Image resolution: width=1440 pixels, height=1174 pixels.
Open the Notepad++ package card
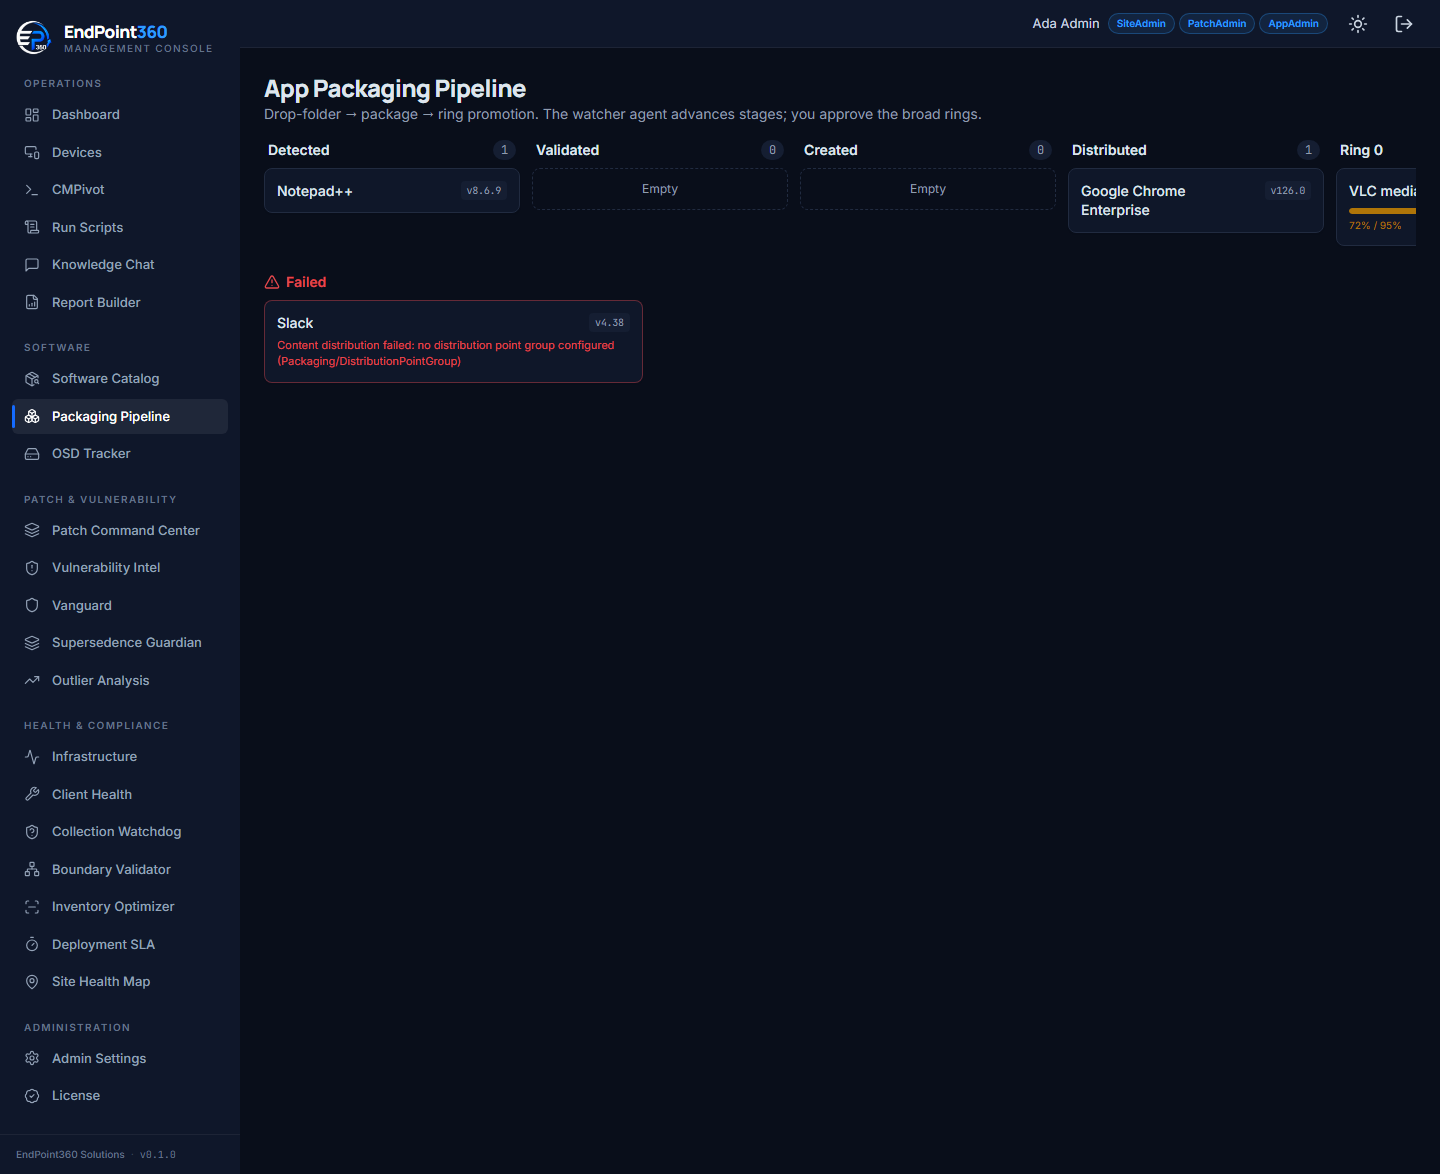pos(392,191)
